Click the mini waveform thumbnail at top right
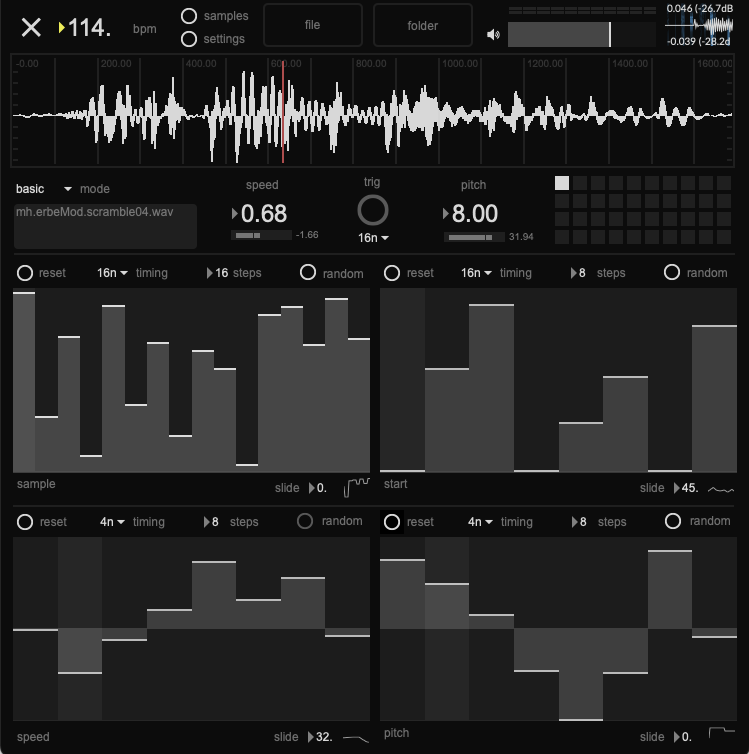749x754 pixels. coord(699,25)
